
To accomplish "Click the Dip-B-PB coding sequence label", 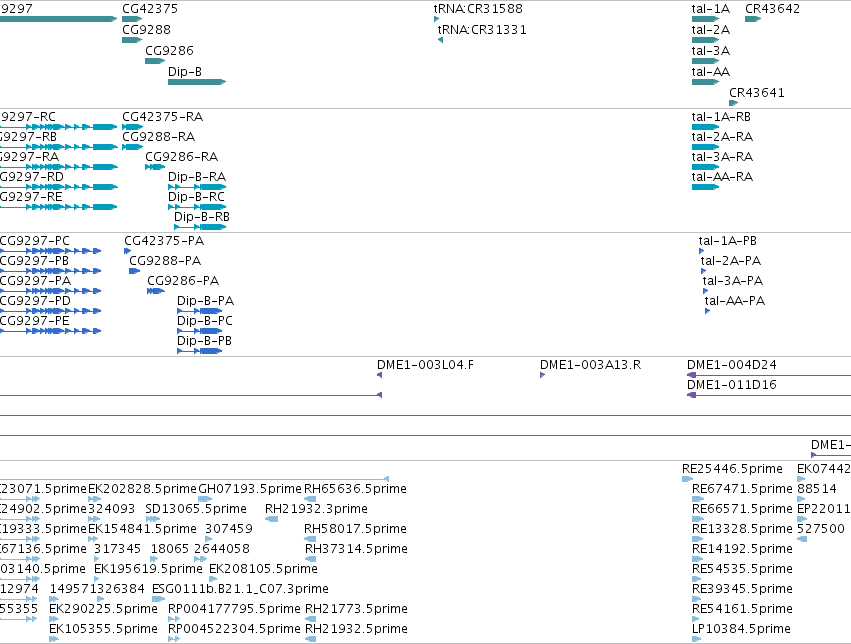I will [204, 341].
